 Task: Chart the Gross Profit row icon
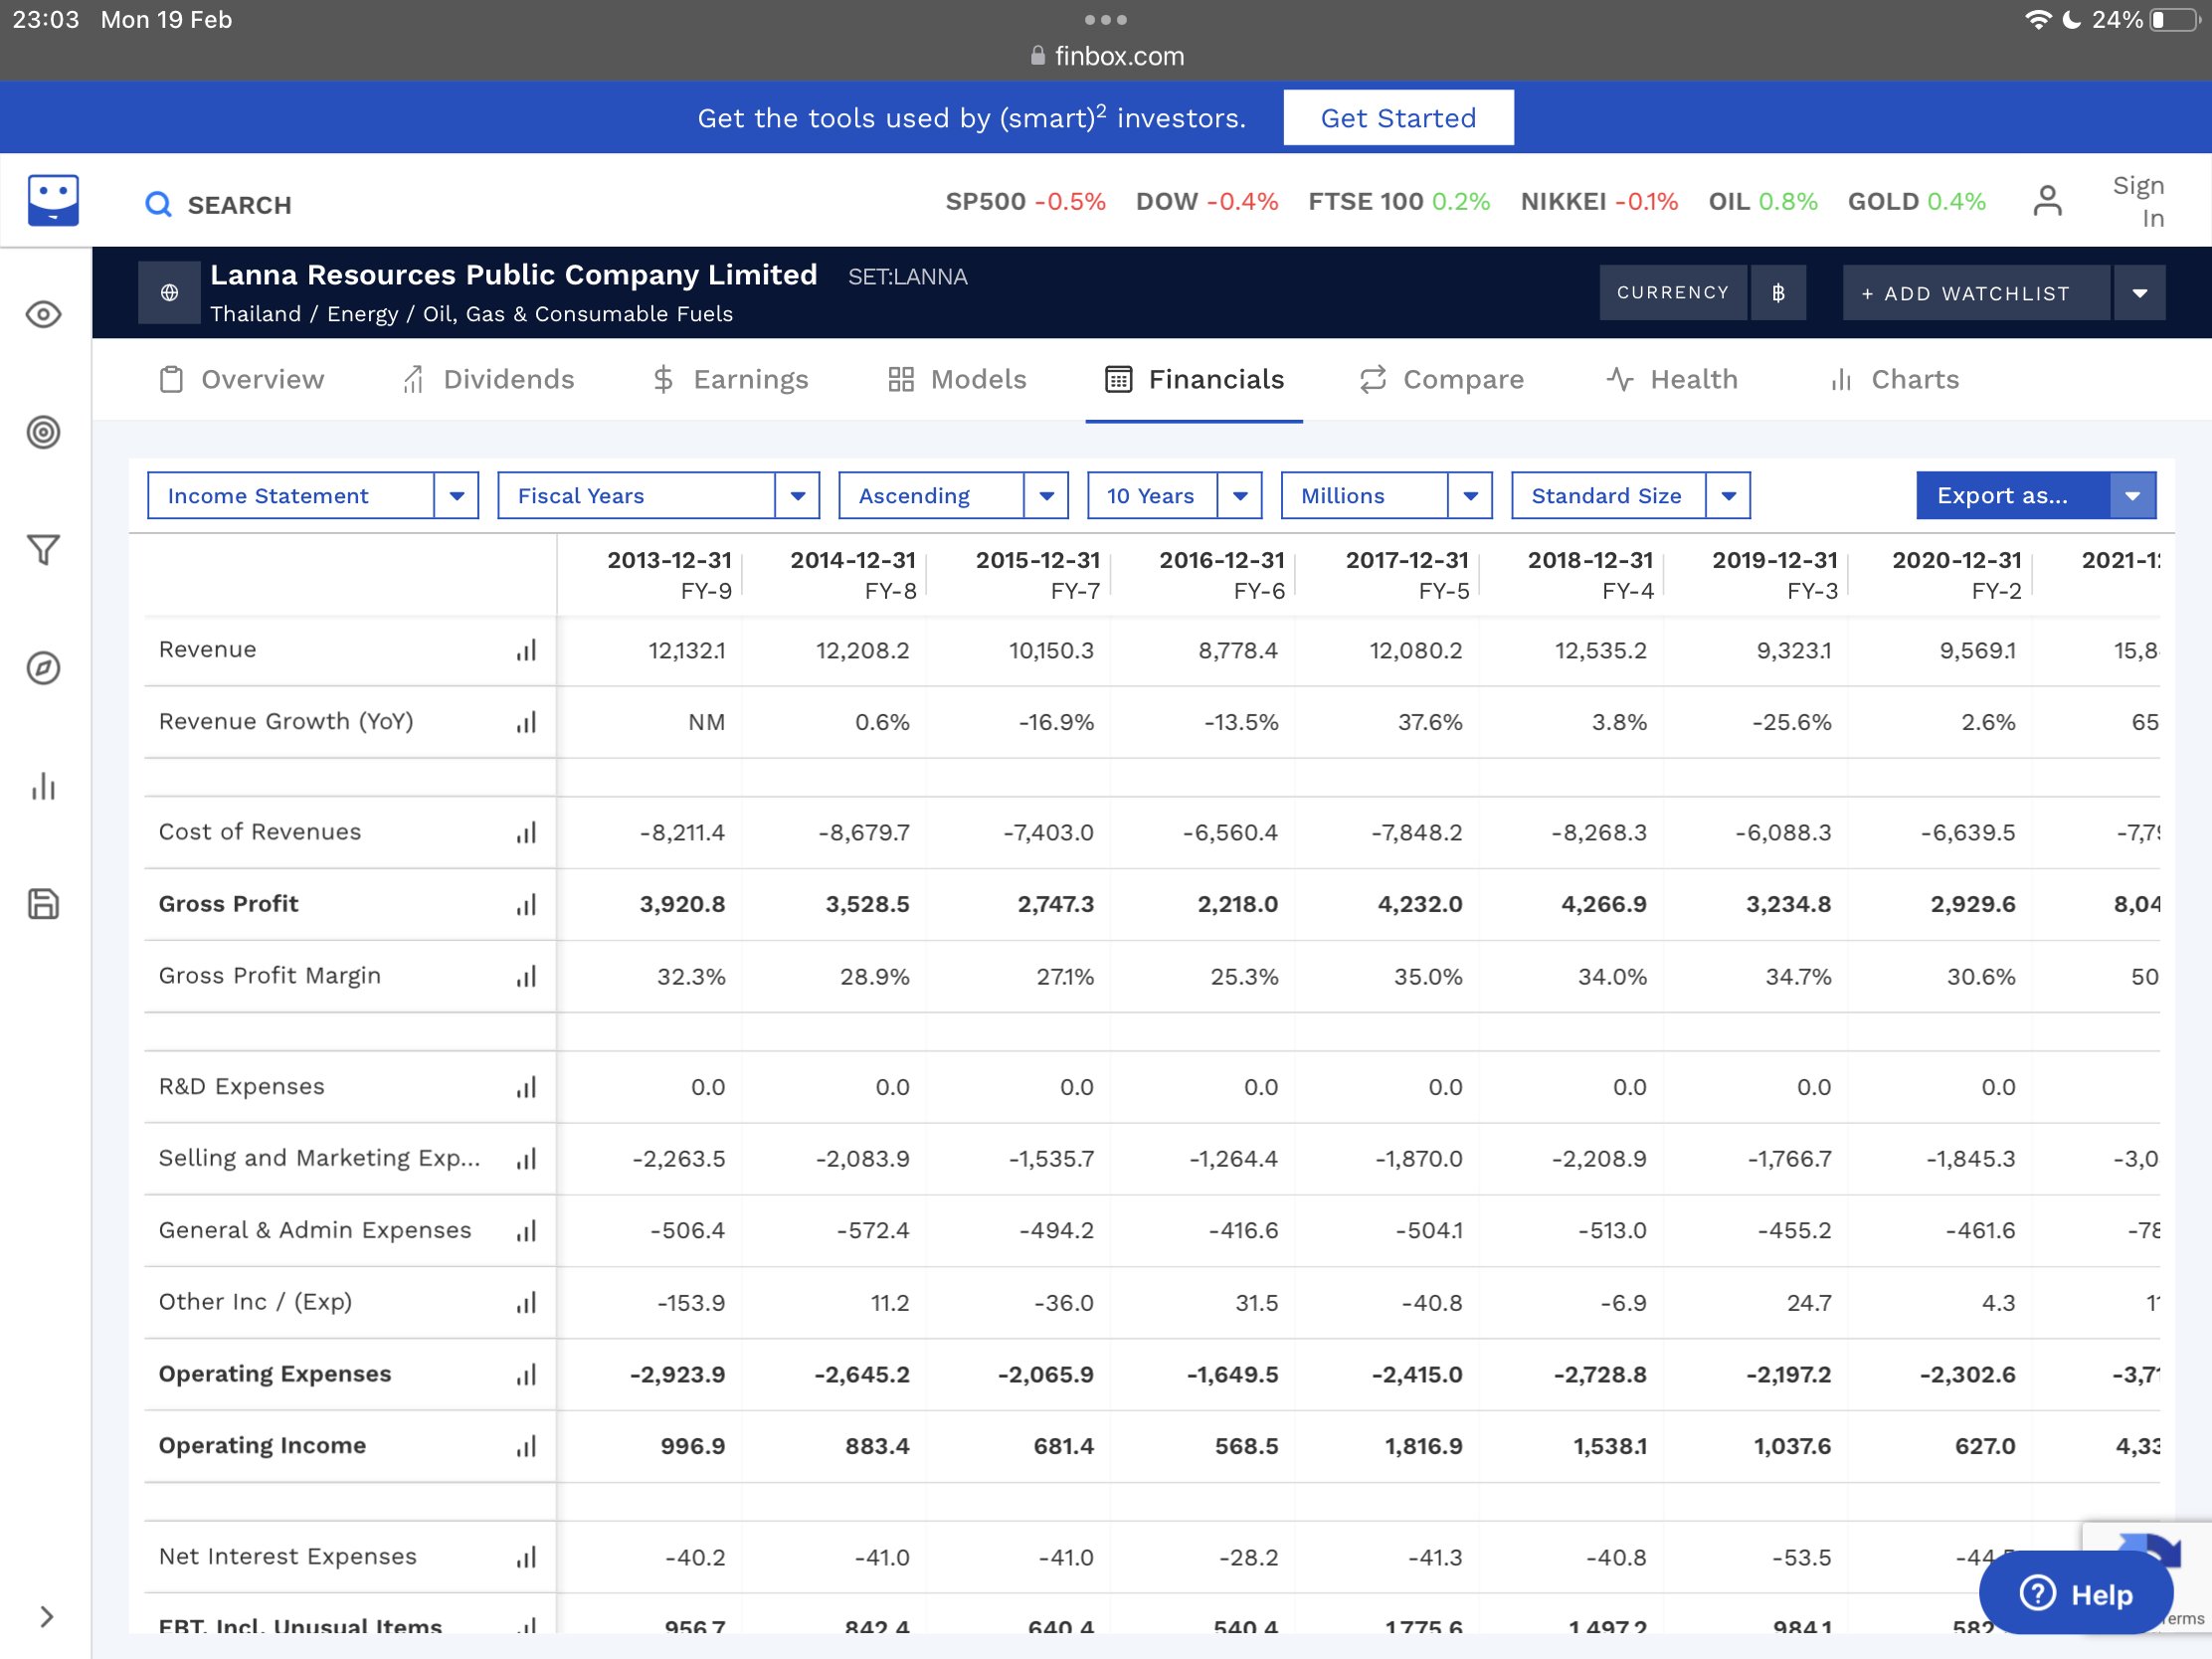pos(527,904)
